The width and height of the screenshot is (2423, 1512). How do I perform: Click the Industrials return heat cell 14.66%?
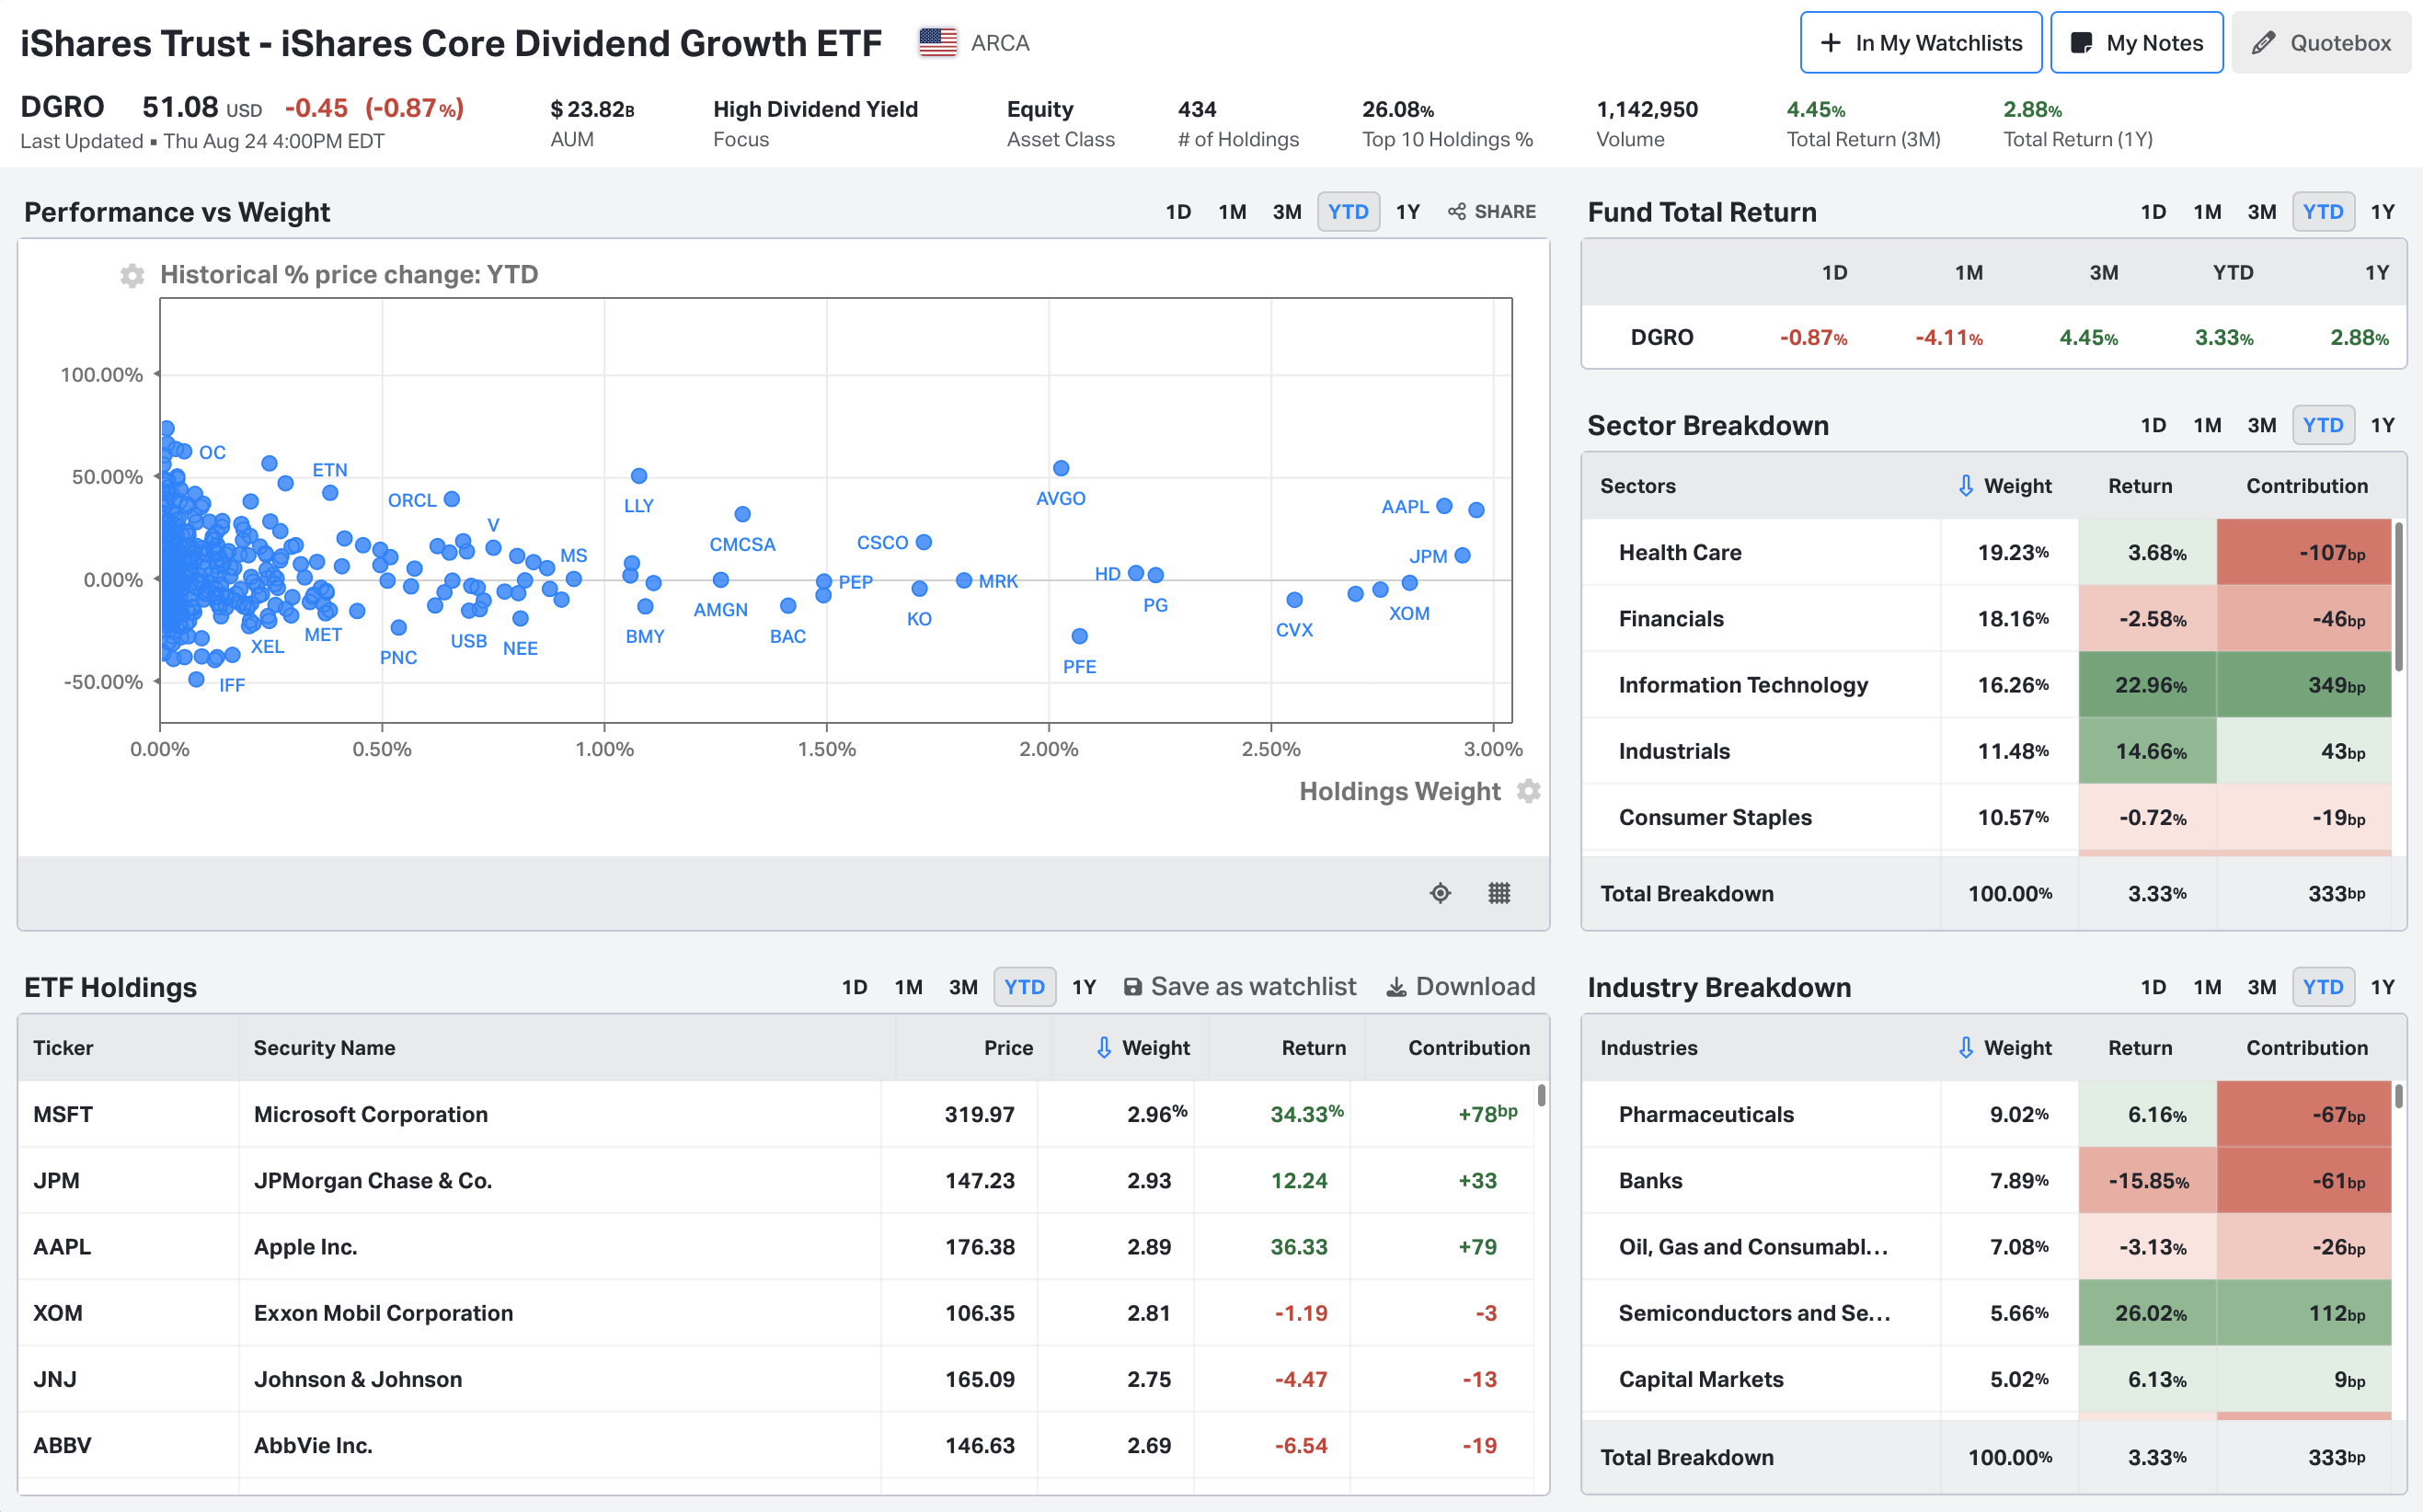pos(2147,751)
